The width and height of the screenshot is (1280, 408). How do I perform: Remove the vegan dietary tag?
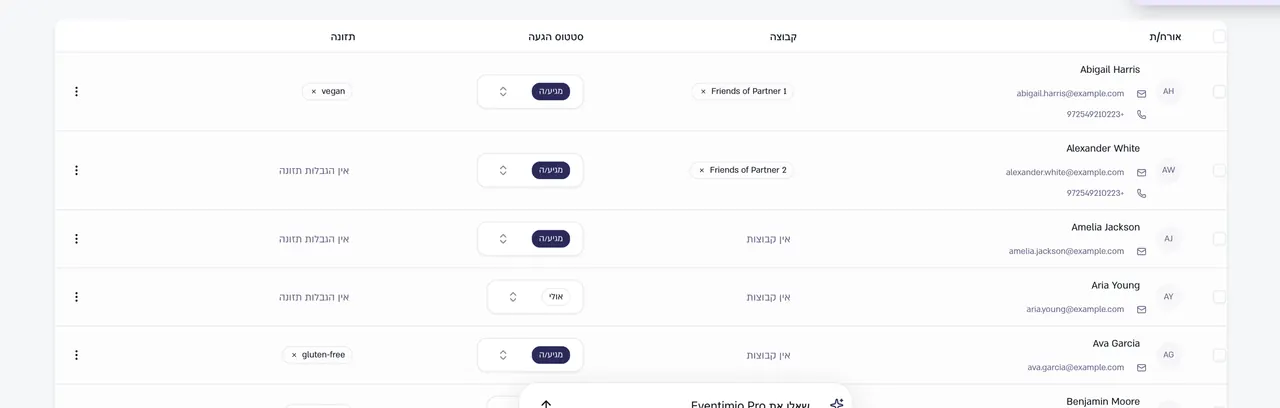click(313, 91)
